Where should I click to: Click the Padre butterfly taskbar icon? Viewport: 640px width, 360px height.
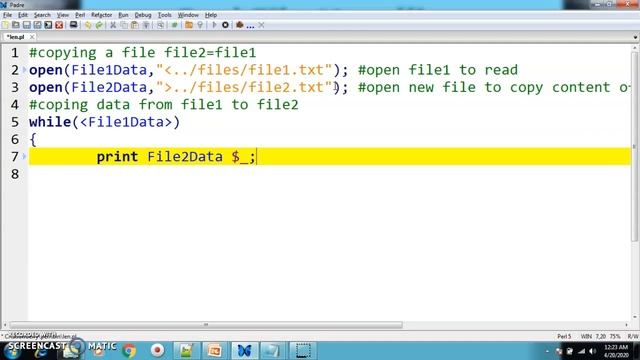point(244,351)
